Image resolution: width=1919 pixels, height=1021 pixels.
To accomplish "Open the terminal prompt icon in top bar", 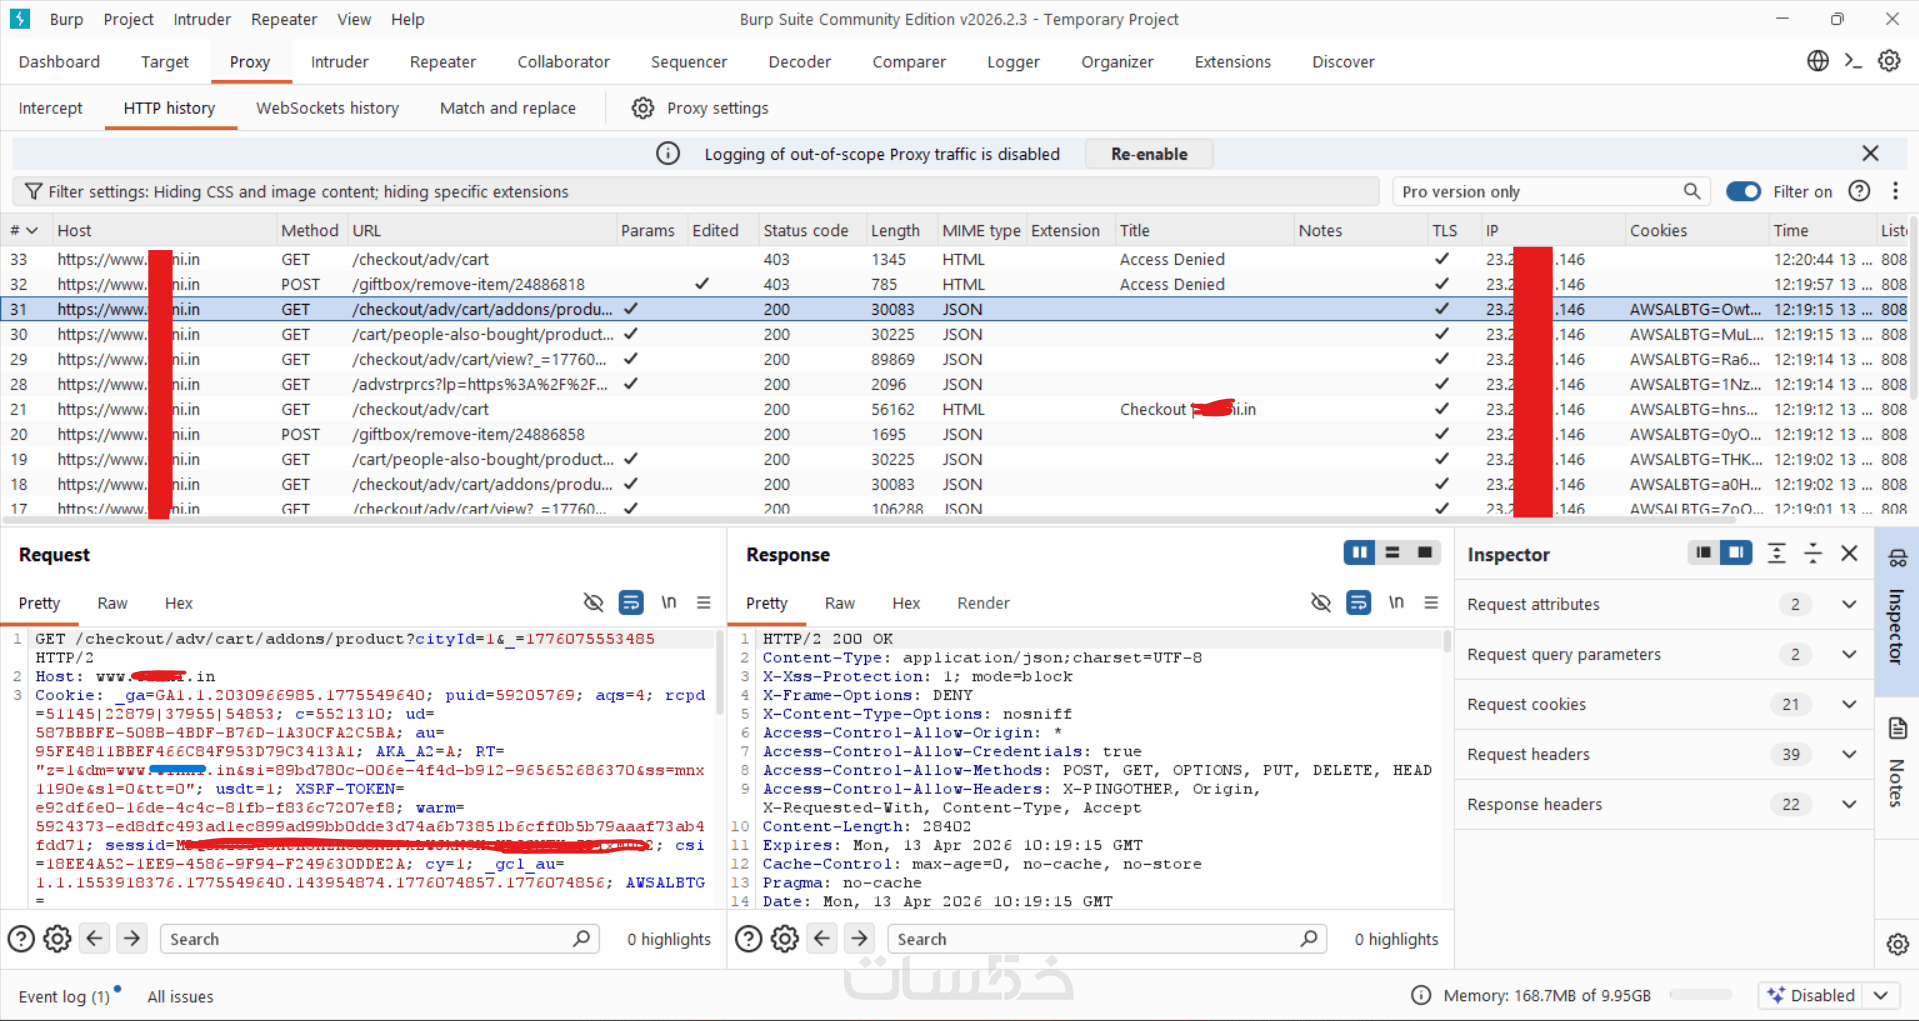I will pyautogui.click(x=1853, y=61).
